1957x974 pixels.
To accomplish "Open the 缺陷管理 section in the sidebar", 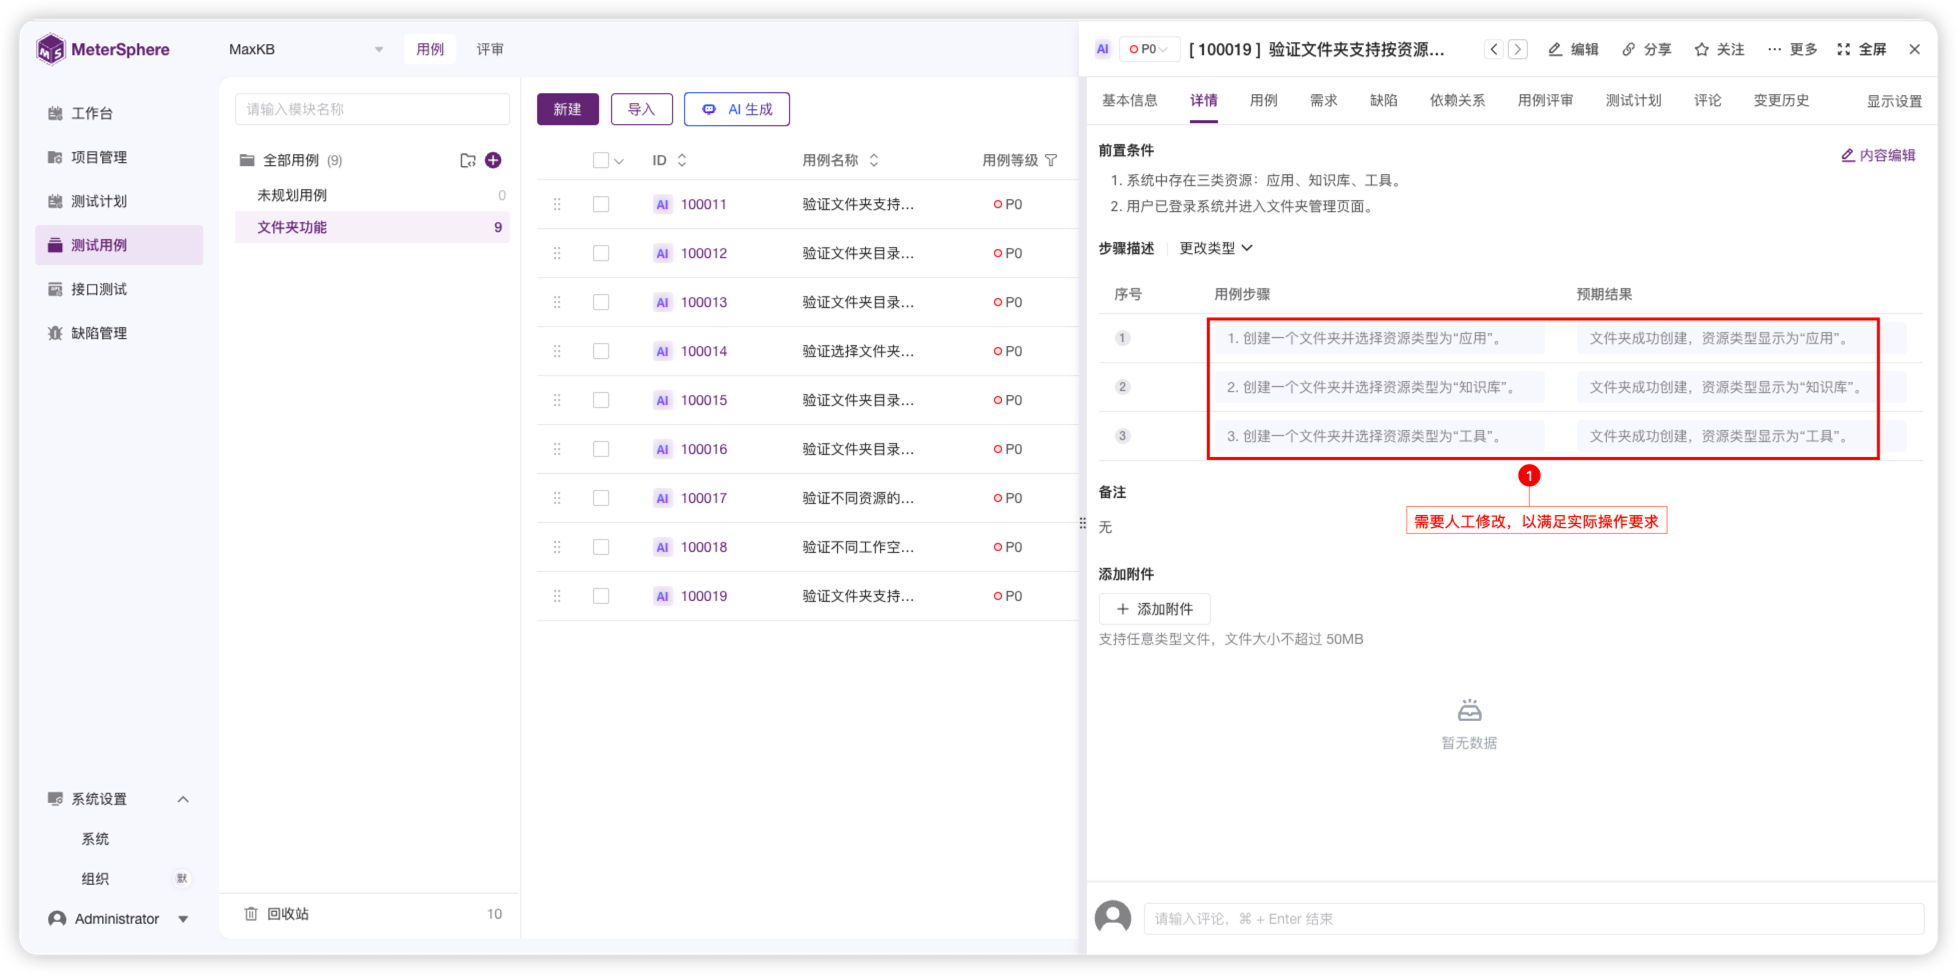I will coord(96,332).
